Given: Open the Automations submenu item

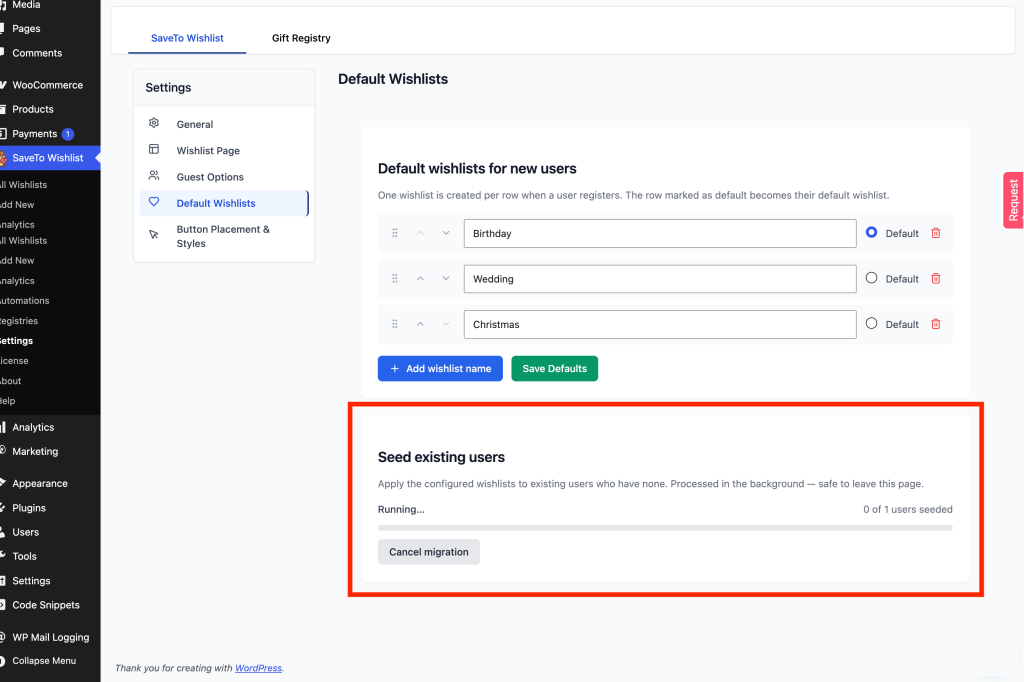Looking at the screenshot, I should point(25,300).
